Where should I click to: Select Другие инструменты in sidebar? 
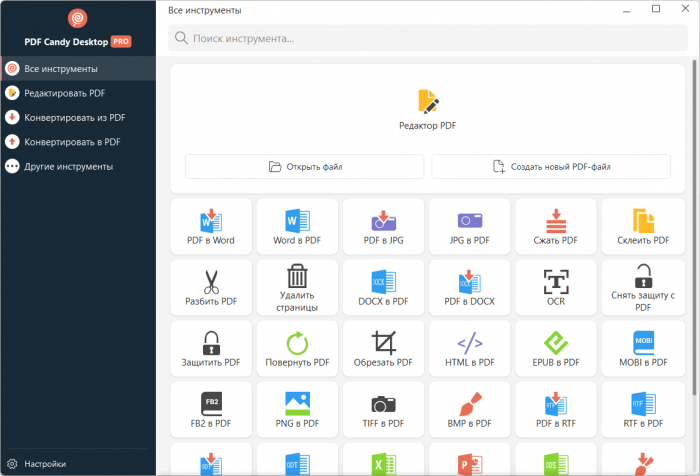[x=79, y=167]
